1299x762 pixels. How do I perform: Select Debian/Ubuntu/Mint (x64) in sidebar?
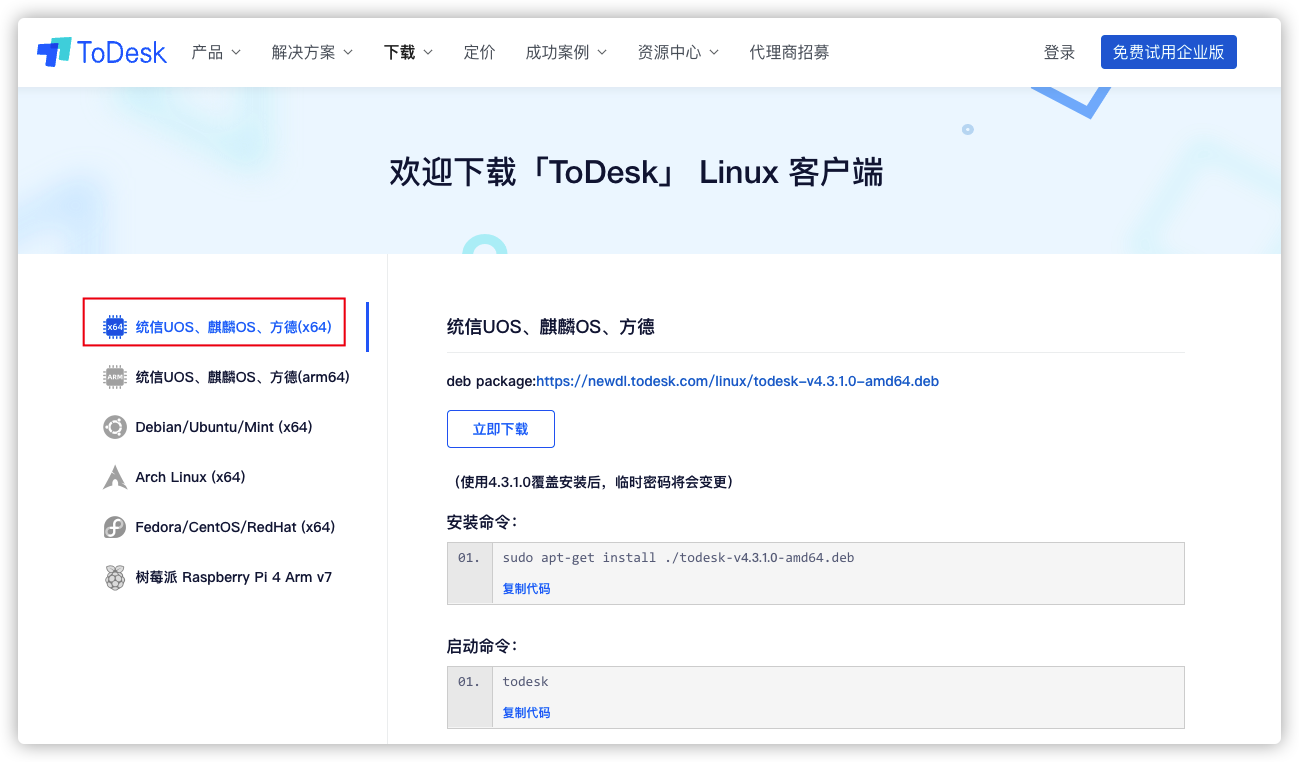[224, 427]
